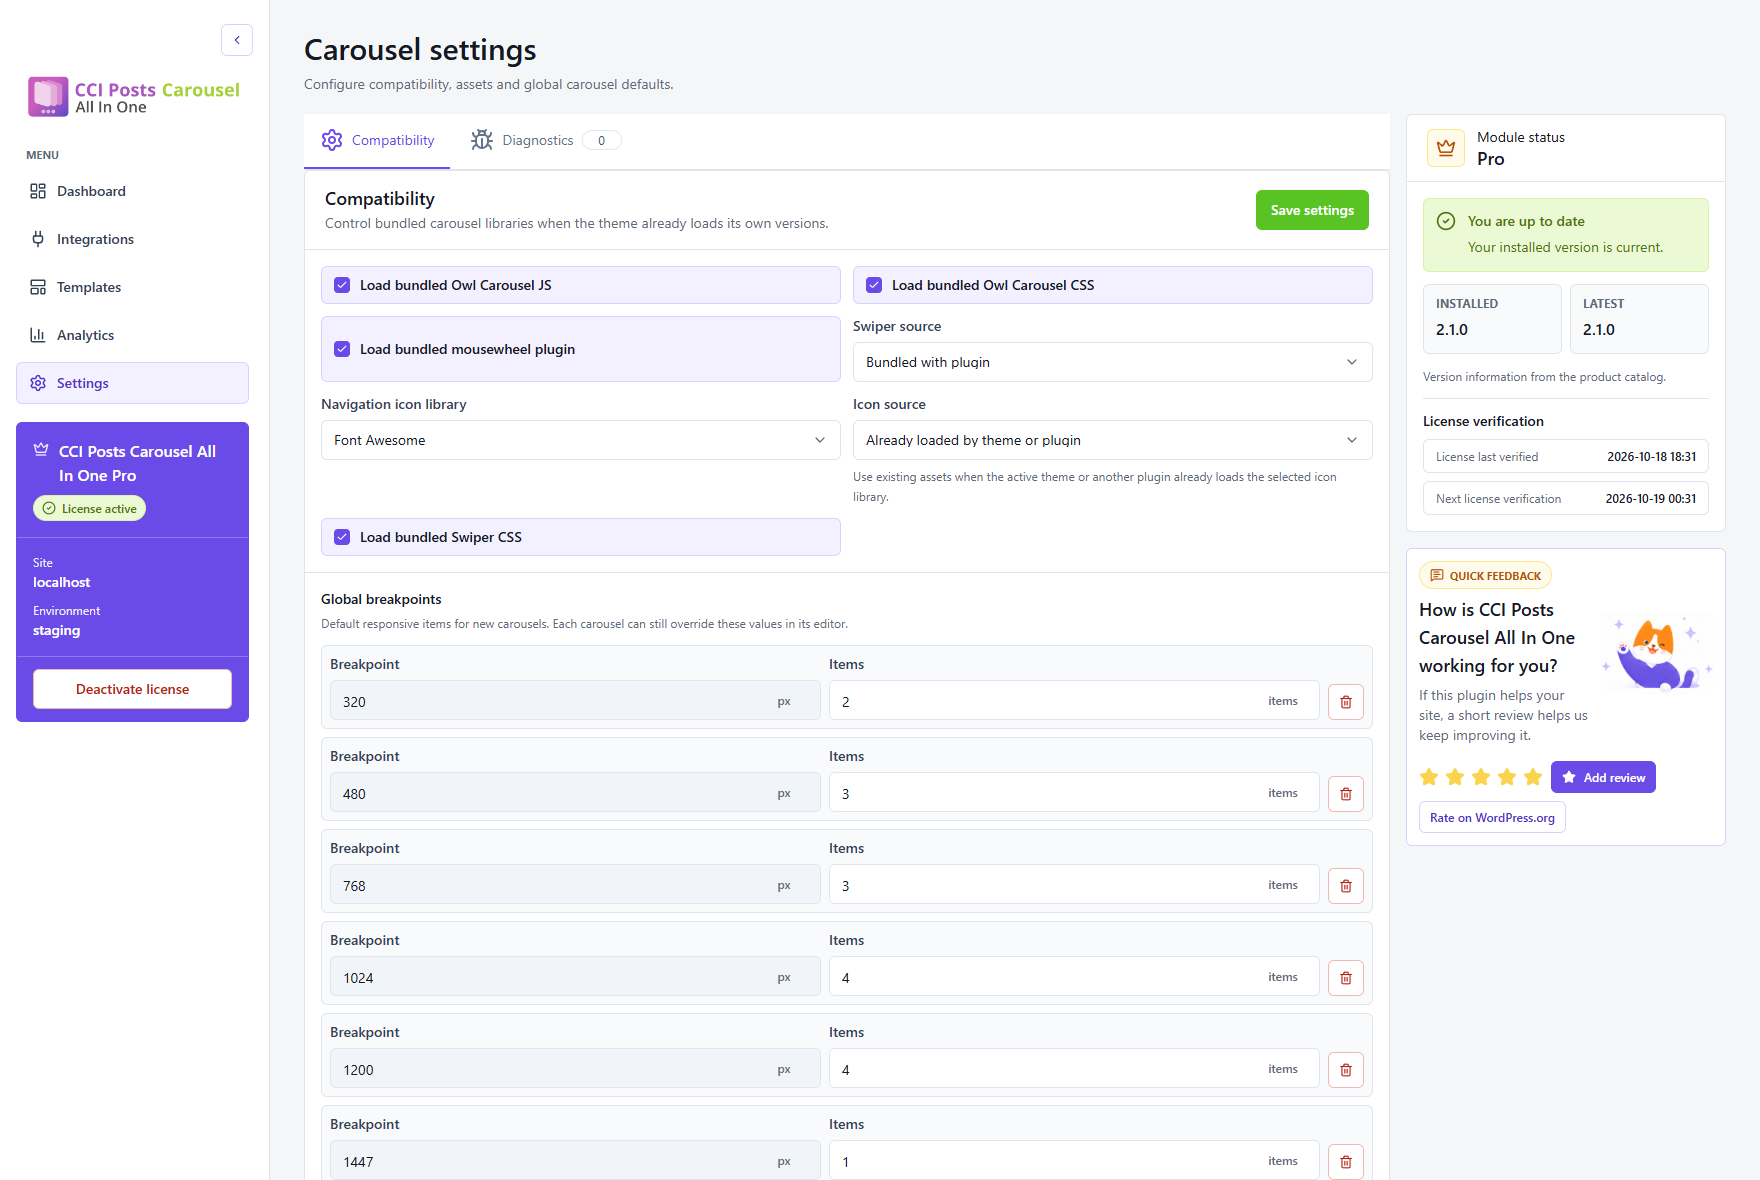
Task: Edit the items field for 1024 breakpoint
Action: (1074, 977)
